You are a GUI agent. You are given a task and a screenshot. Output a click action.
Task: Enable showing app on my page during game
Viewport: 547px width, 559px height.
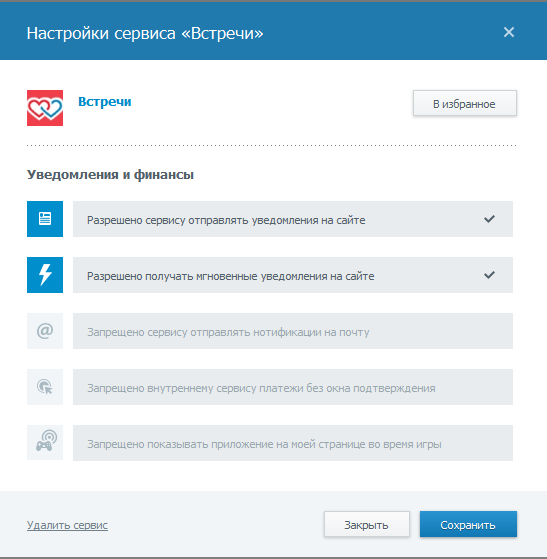(x=293, y=443)
